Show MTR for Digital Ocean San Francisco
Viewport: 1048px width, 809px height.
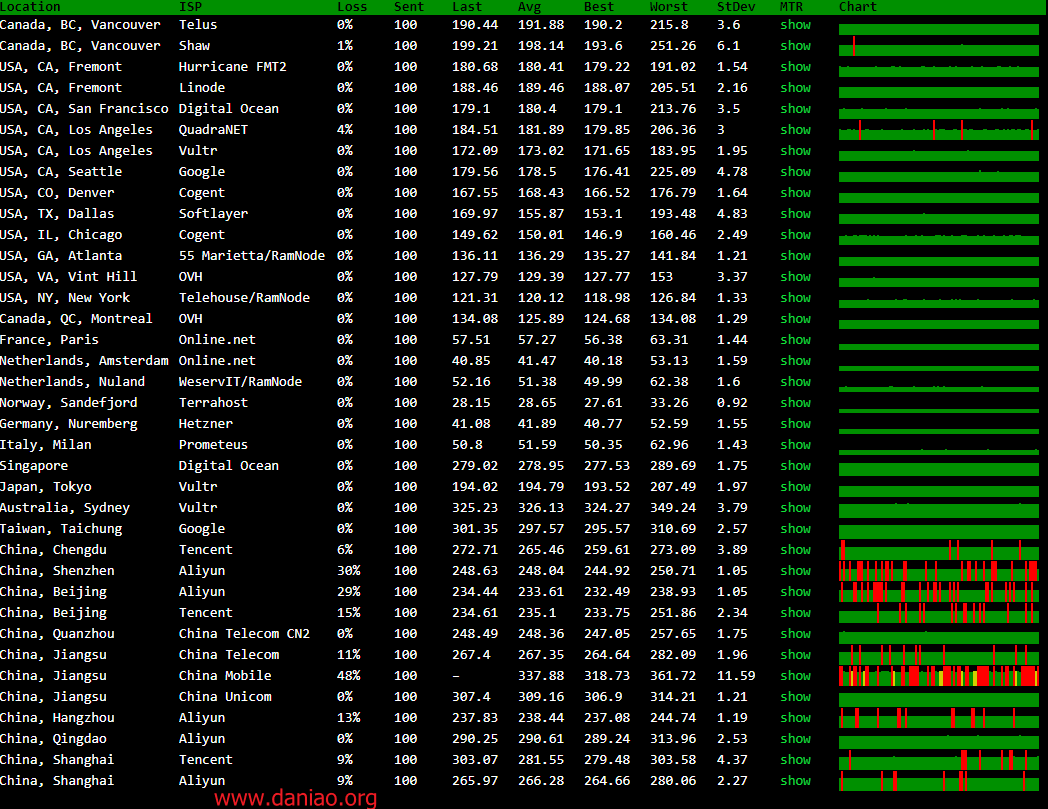click(795, 108)
